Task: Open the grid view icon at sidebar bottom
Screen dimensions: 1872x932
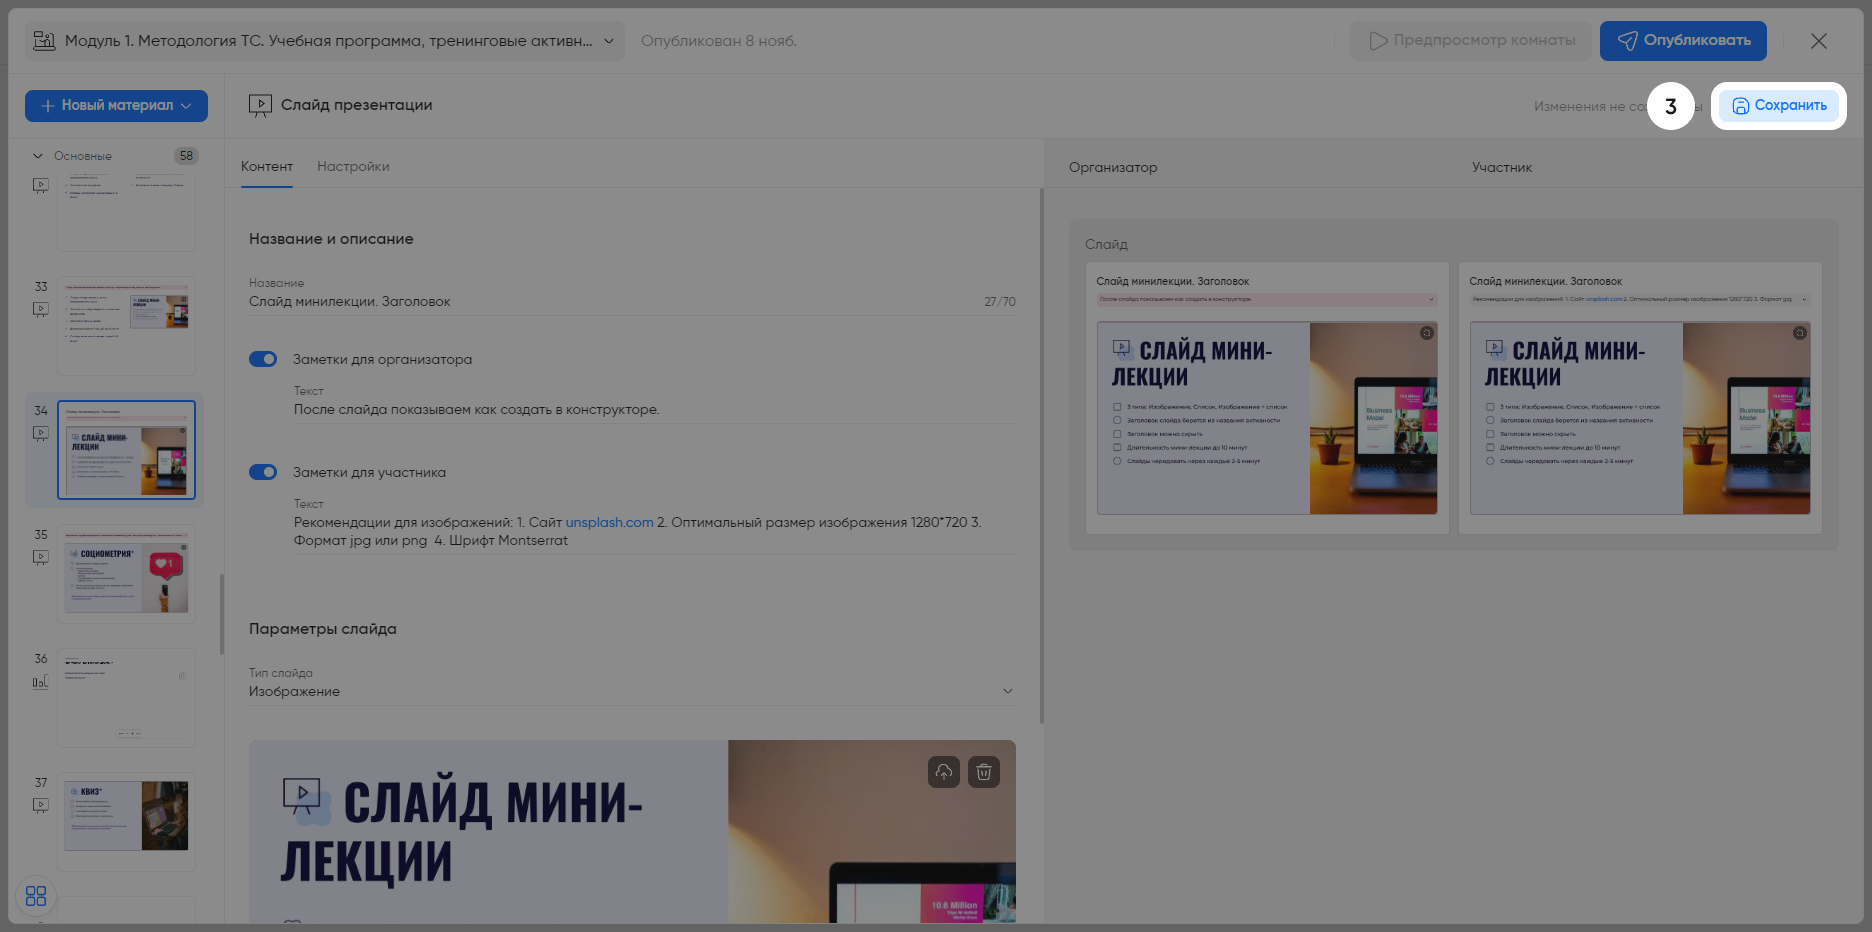Action: coord(36,896)
